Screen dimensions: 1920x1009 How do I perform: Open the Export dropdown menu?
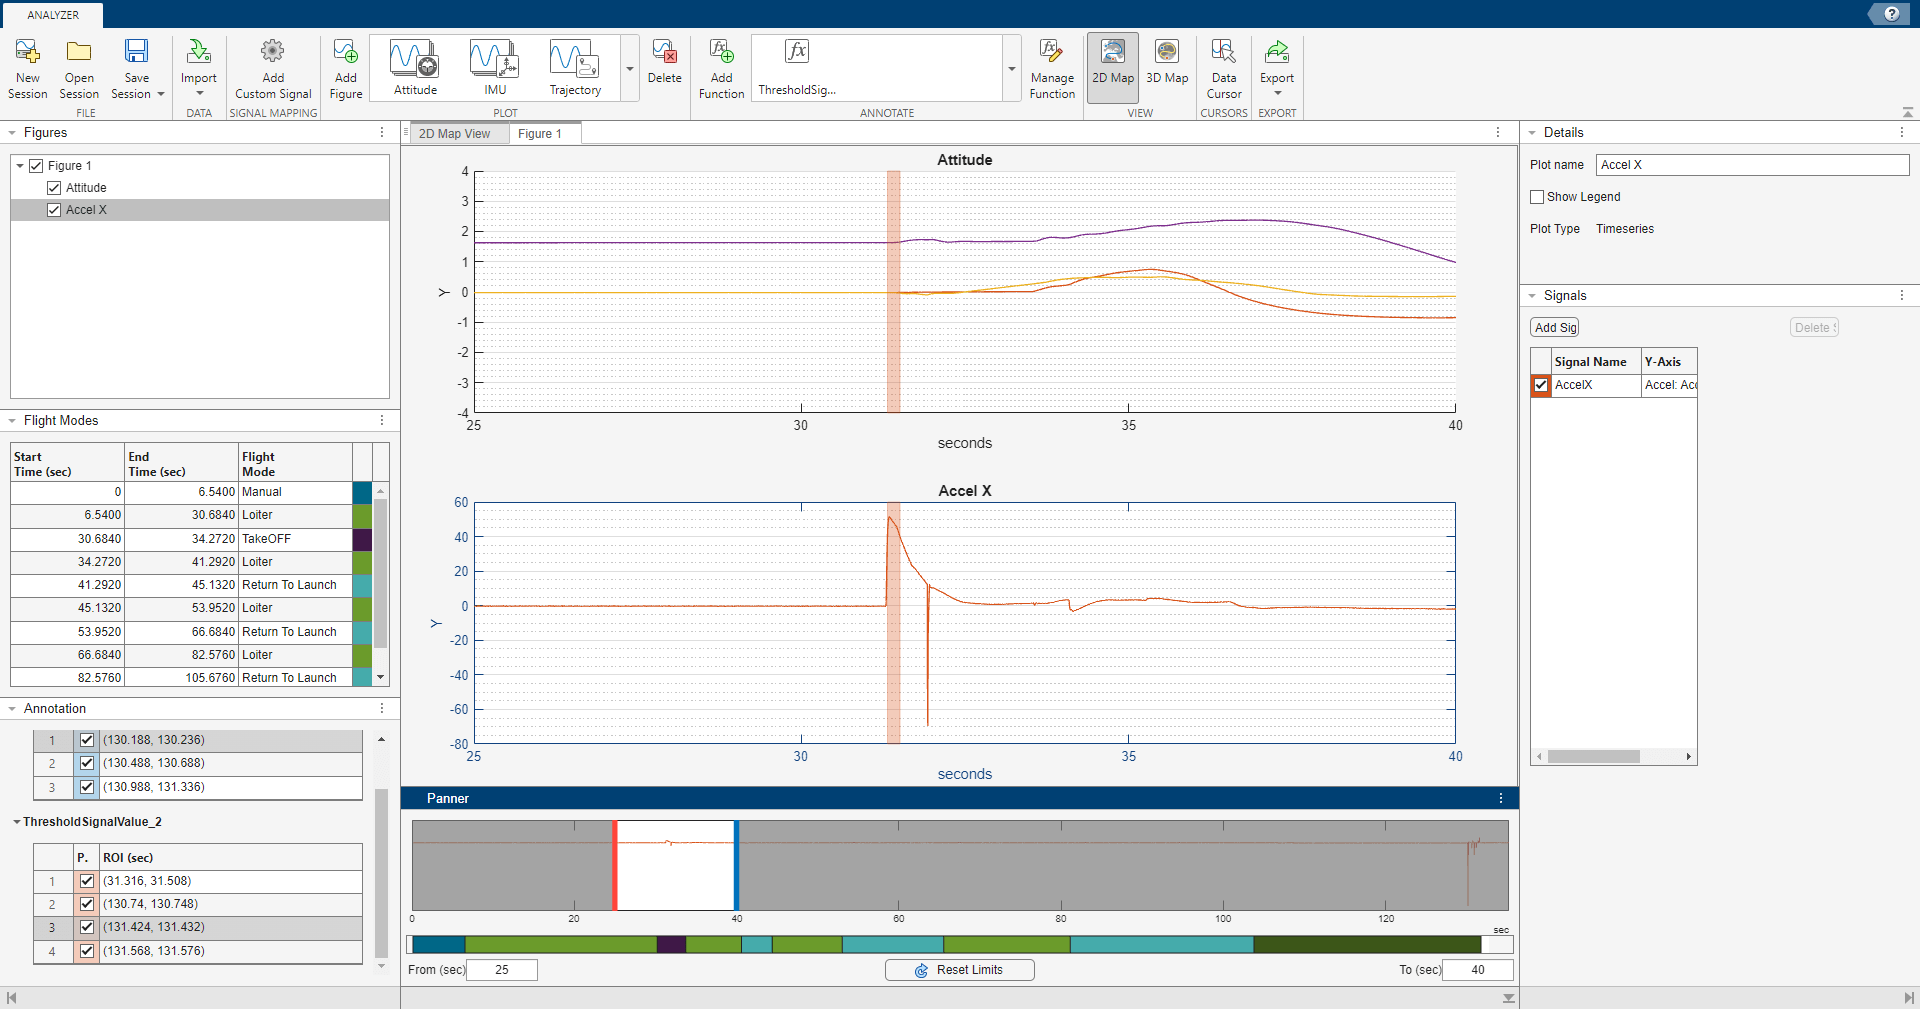[1277, 90]
